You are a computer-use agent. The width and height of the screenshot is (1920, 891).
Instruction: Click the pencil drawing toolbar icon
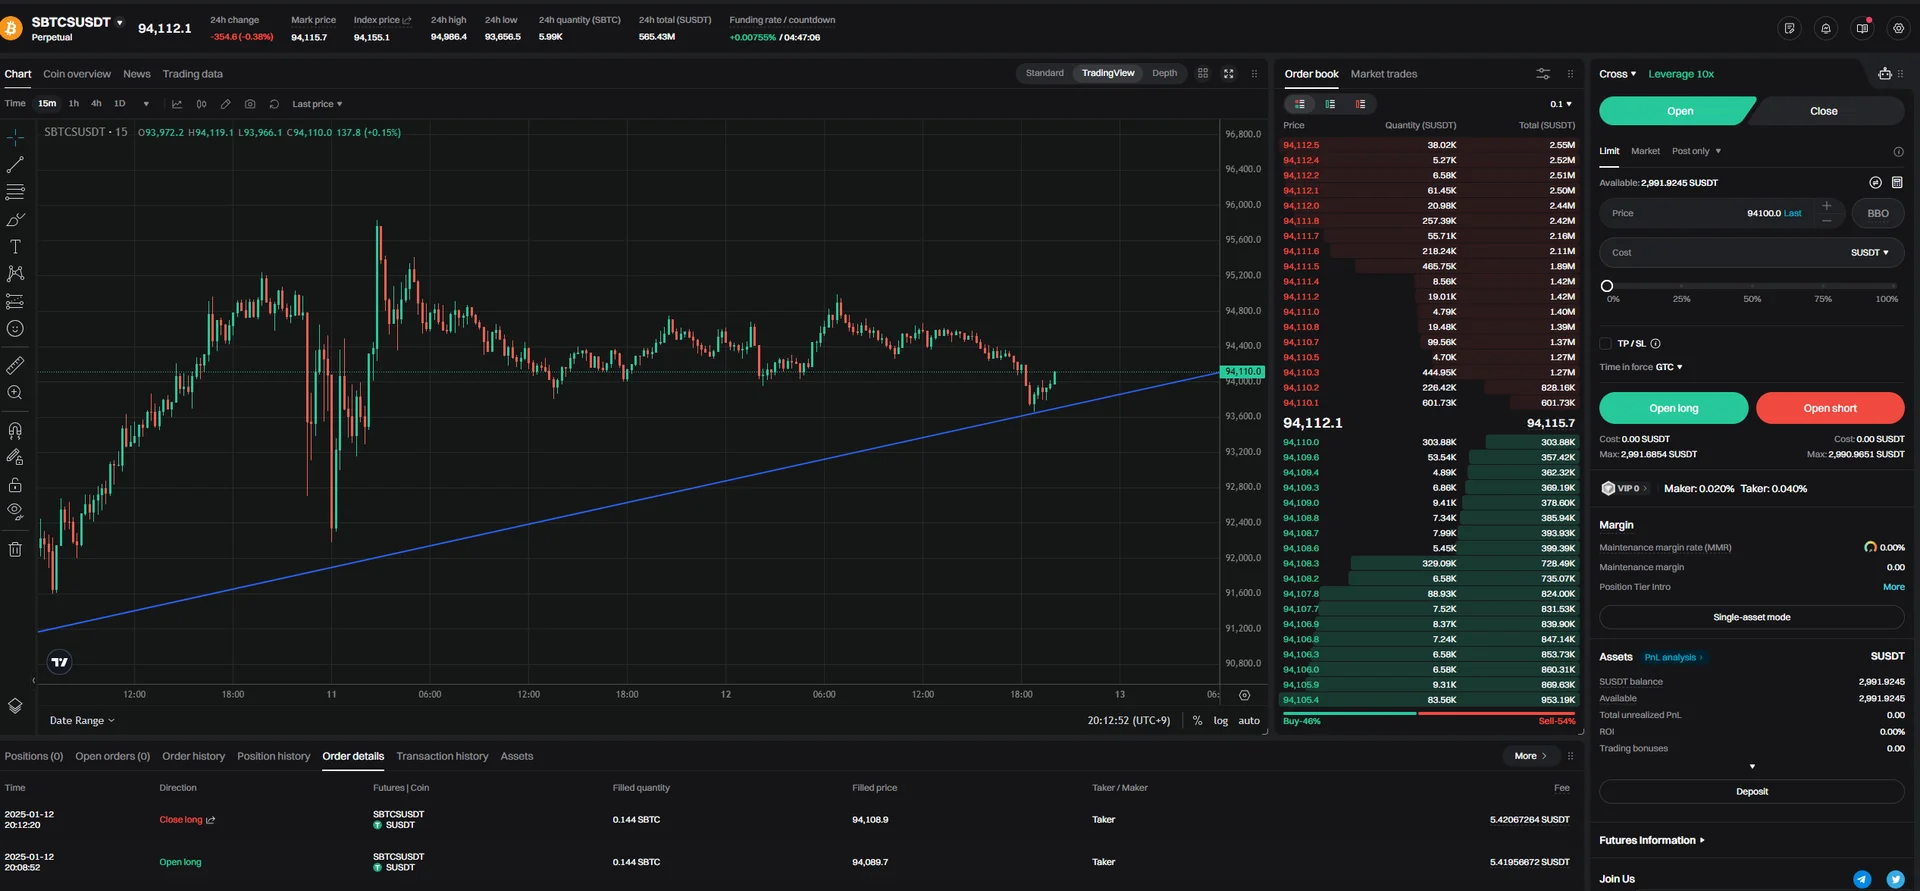click(225, 104)
